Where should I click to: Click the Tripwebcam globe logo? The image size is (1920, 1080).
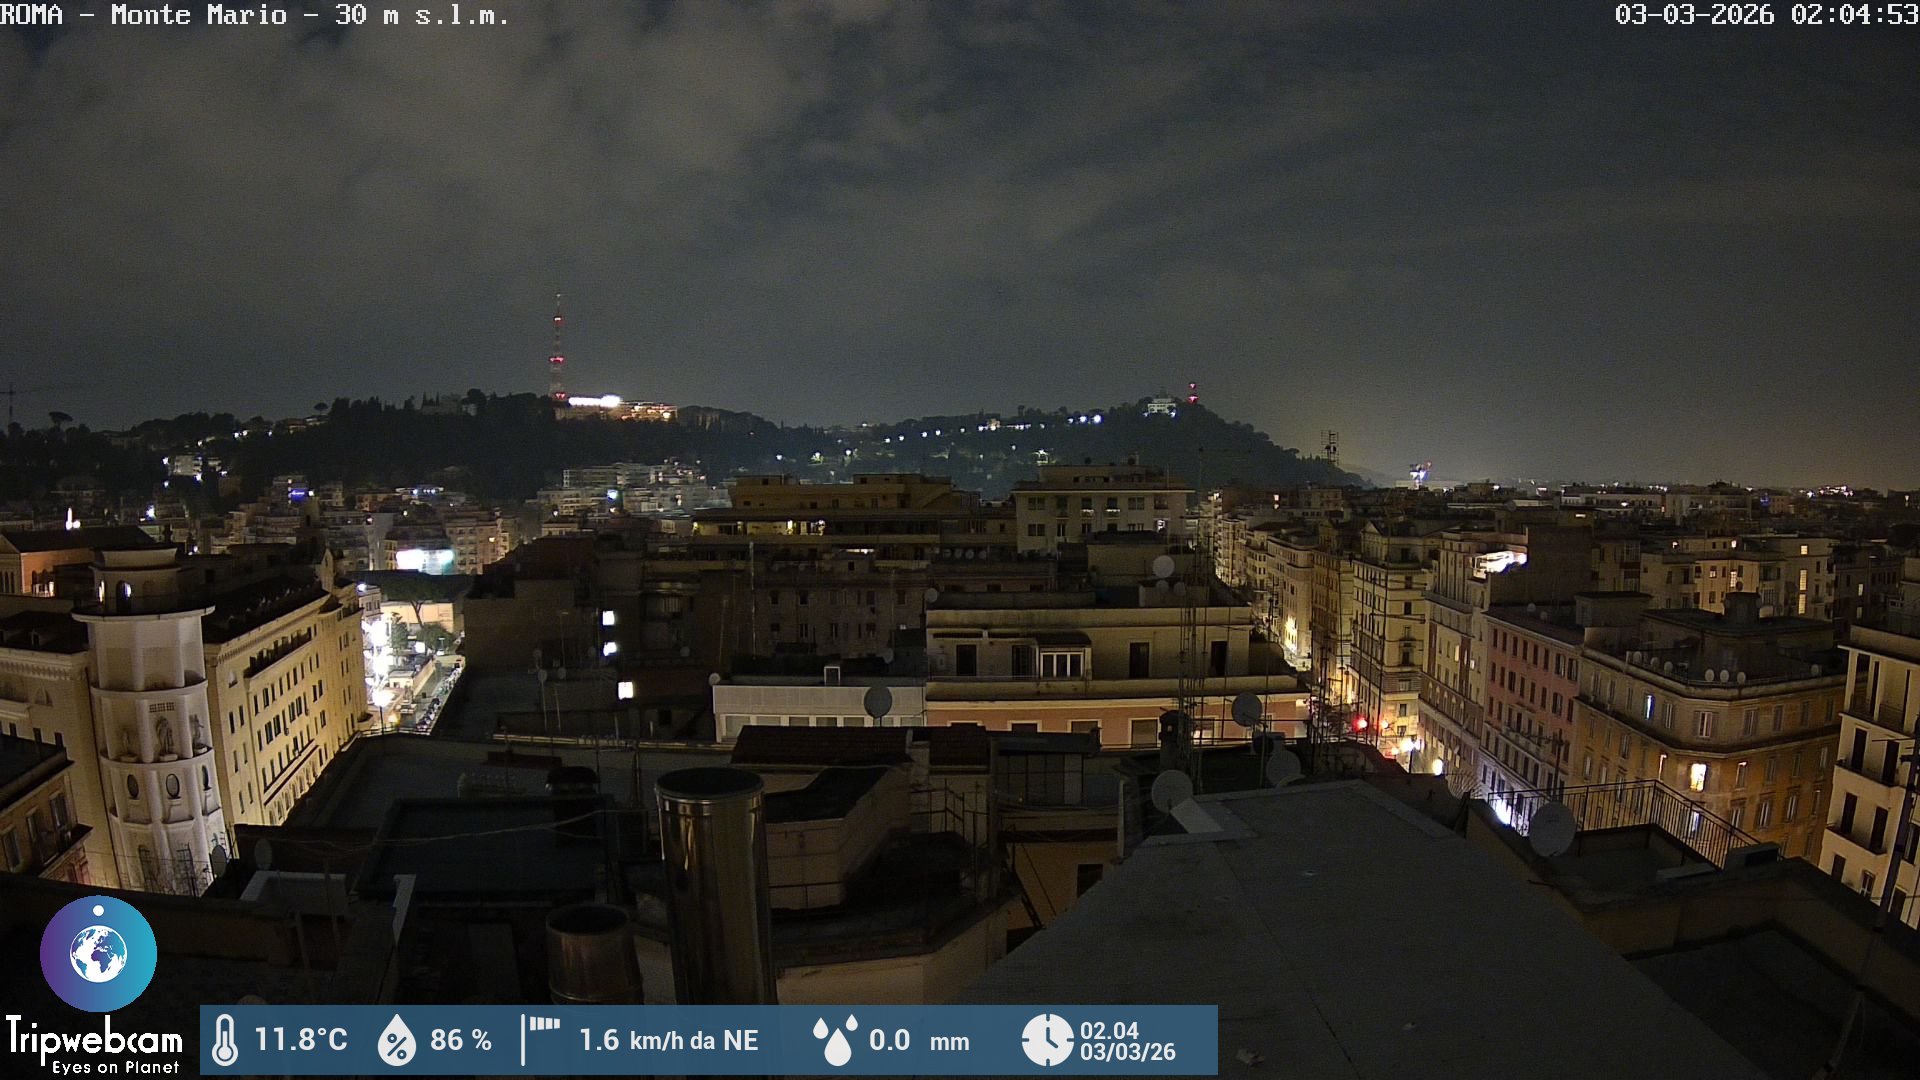click(98, 953)
